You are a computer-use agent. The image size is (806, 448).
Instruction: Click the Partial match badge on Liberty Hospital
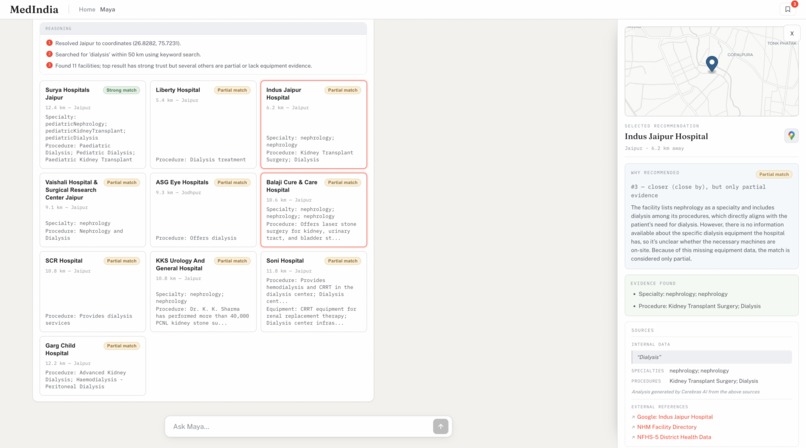(x=232, y=90)
